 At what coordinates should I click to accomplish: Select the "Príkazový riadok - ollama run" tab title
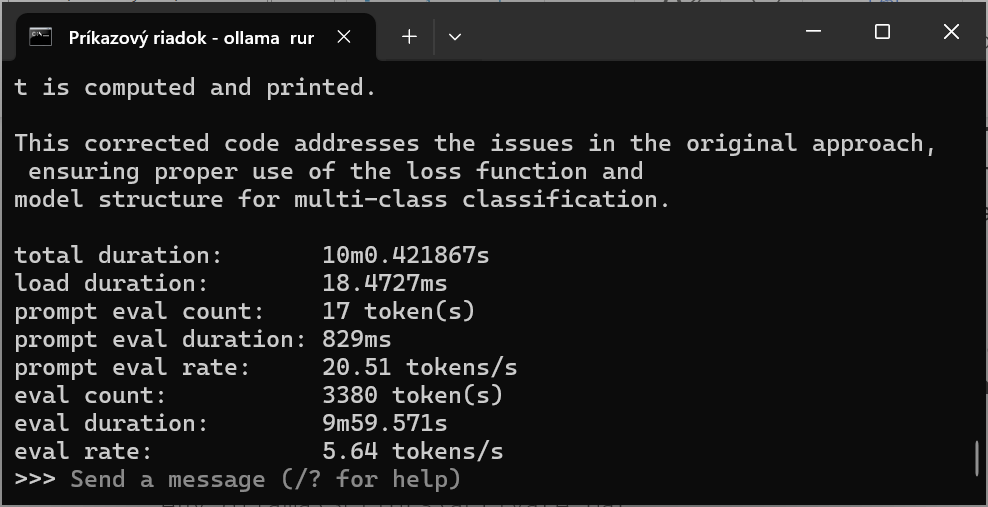[191, 38]
